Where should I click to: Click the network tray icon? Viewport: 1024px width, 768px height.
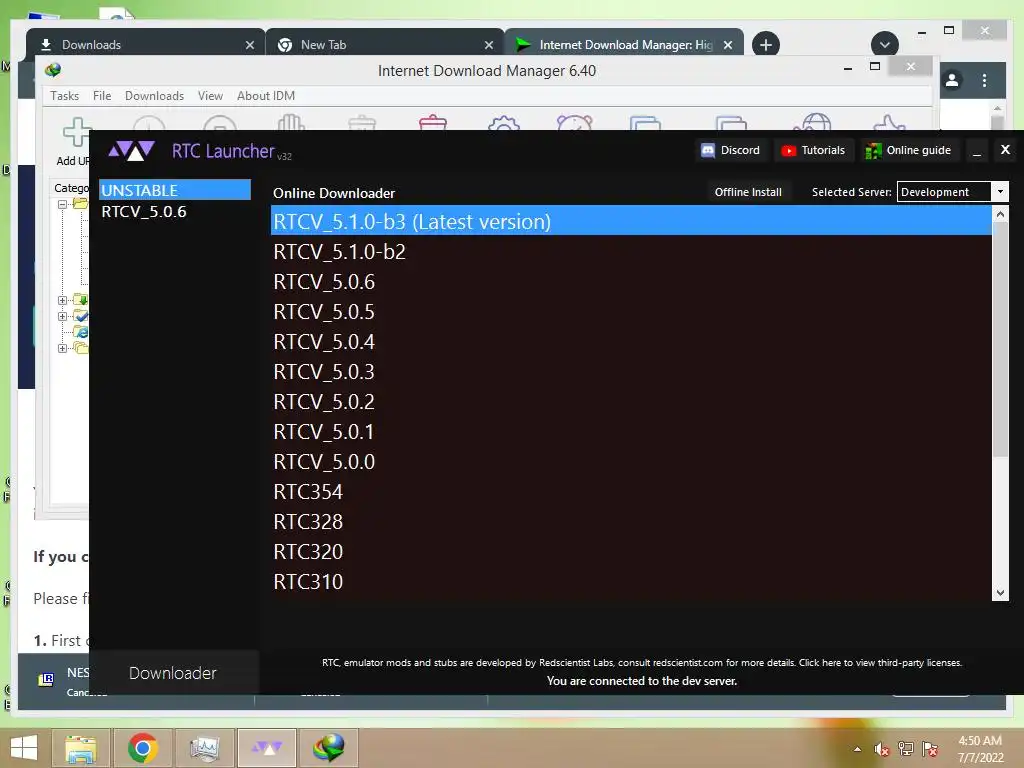pos(906,749)
